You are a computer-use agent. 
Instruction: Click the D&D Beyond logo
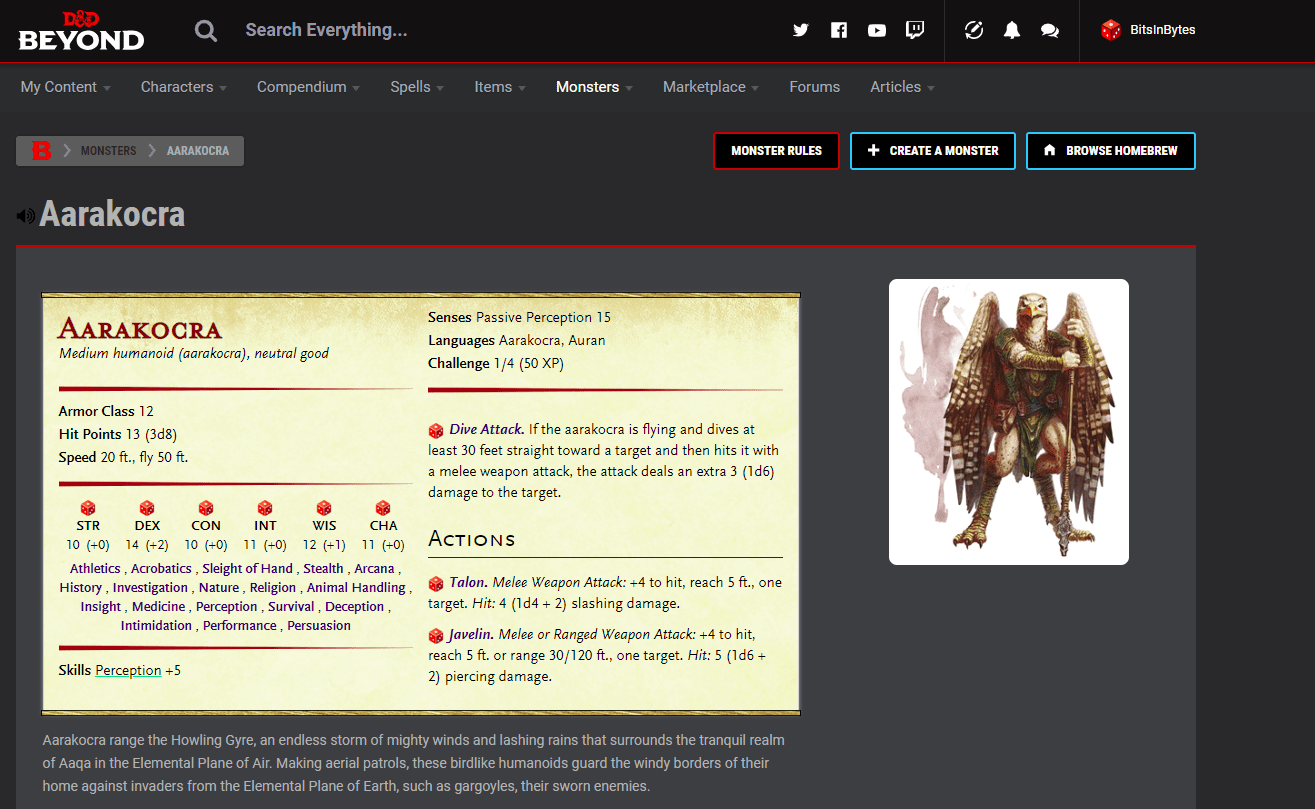click(80, 30)
